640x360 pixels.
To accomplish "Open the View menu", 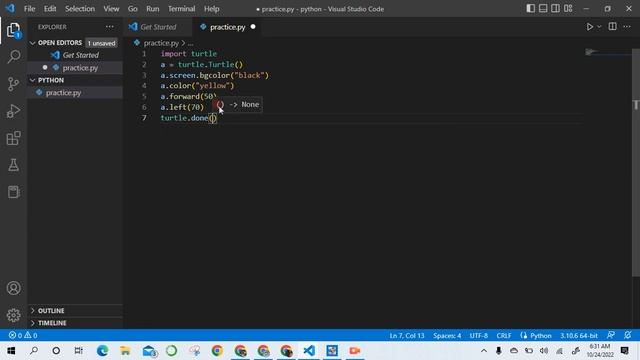I will (x=111, y=9).
